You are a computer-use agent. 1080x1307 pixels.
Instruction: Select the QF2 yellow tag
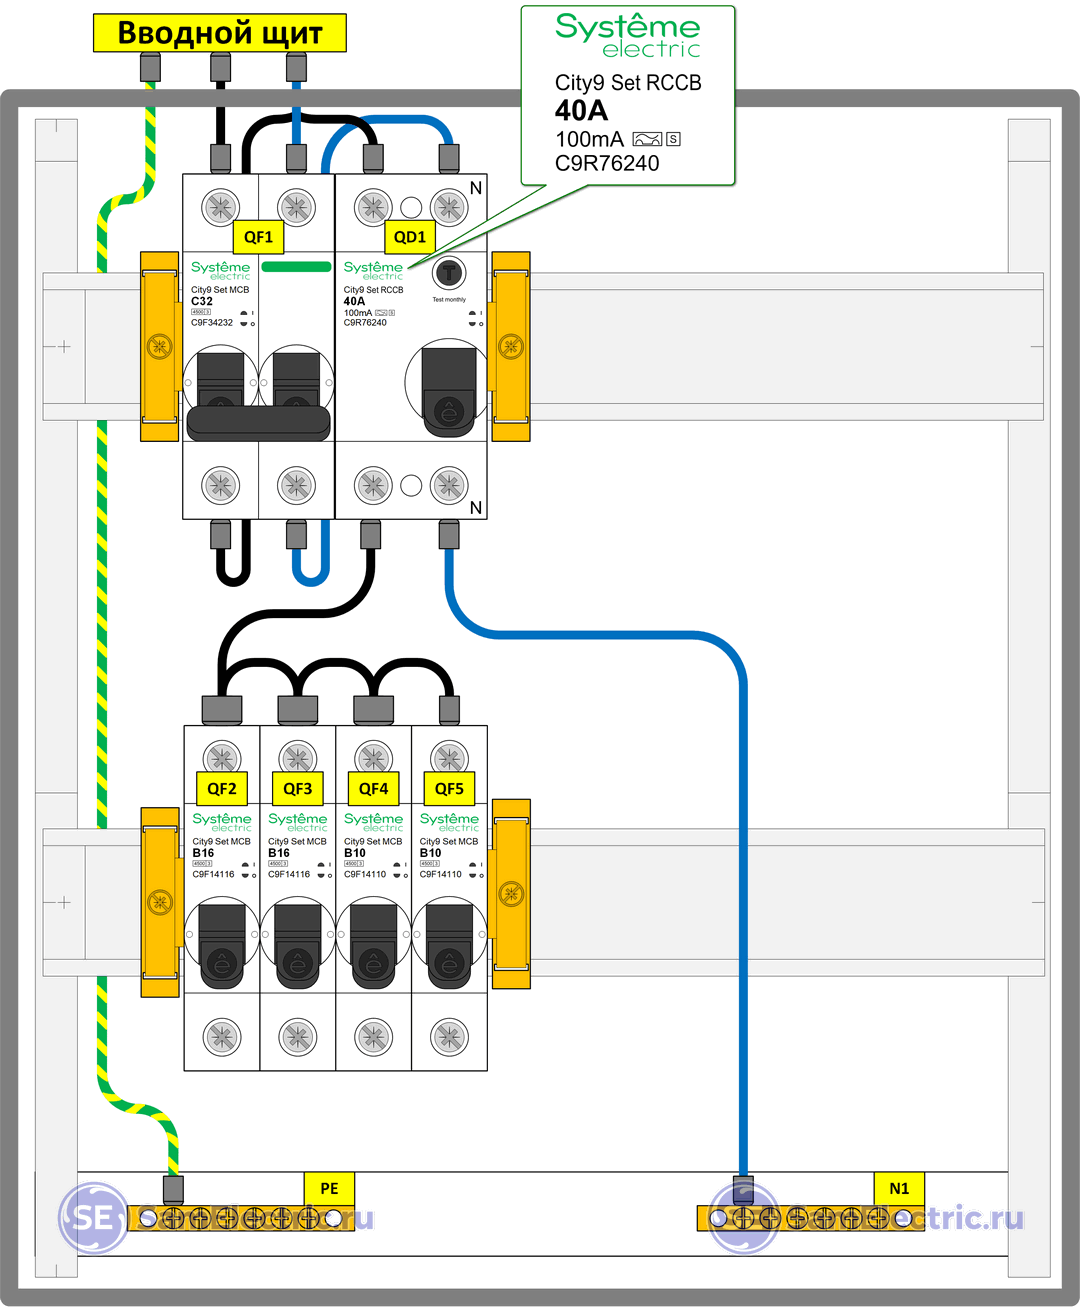click(222, 788)
